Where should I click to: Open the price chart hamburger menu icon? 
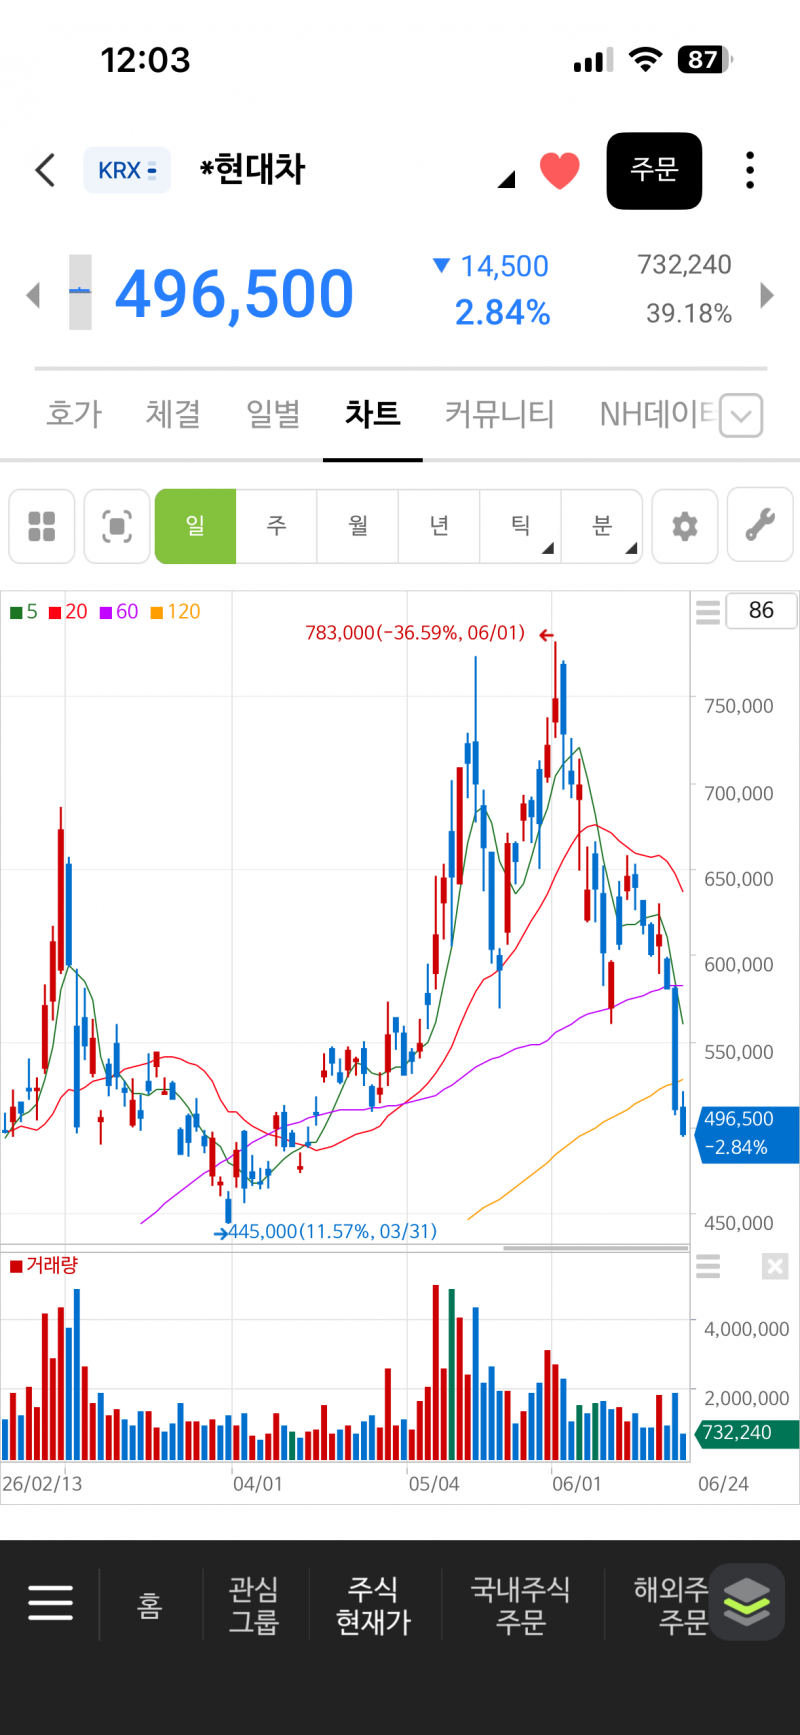[x=708, y=612]
